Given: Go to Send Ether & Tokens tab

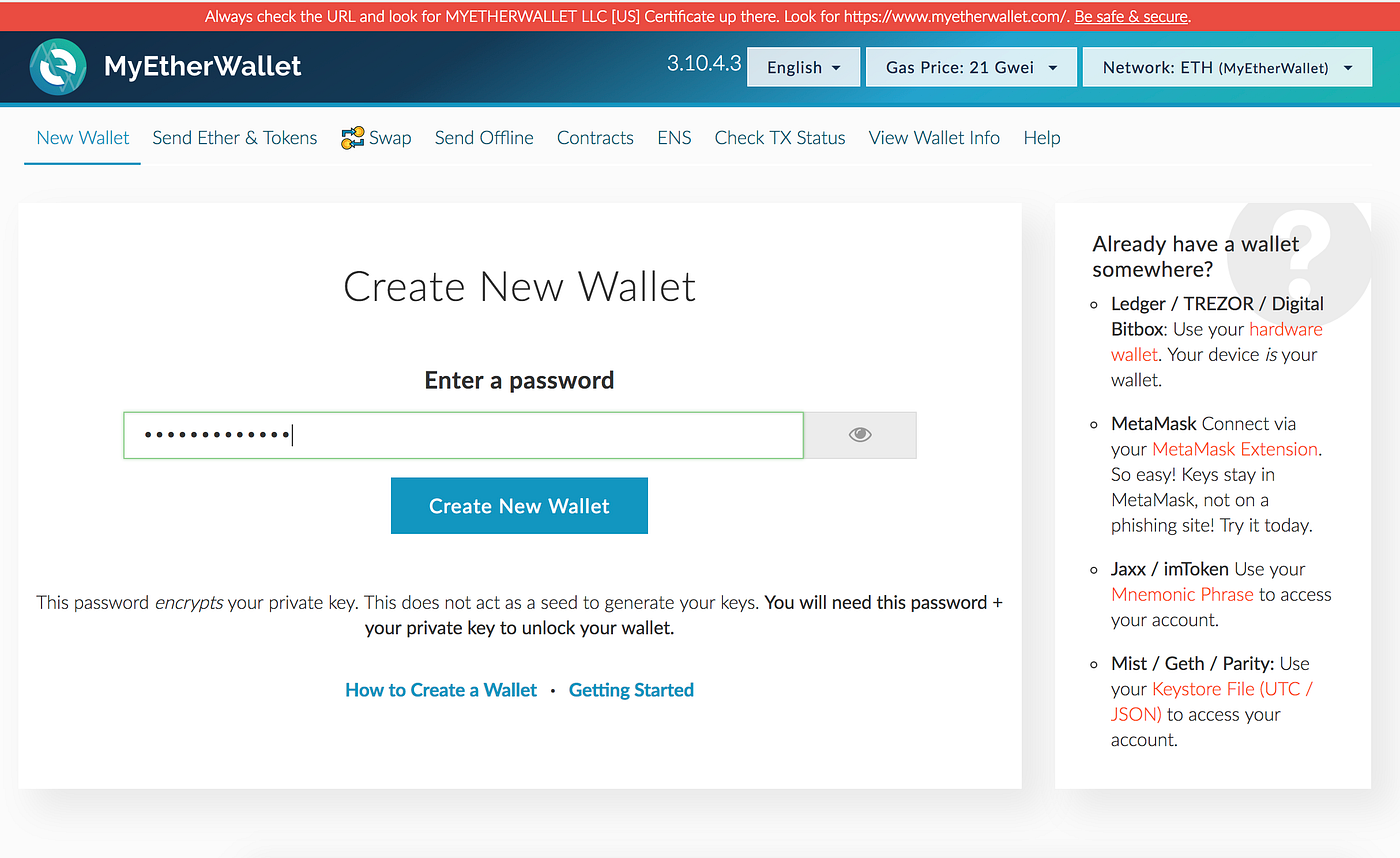Looking at the screenshot, I should click(235, 138).
